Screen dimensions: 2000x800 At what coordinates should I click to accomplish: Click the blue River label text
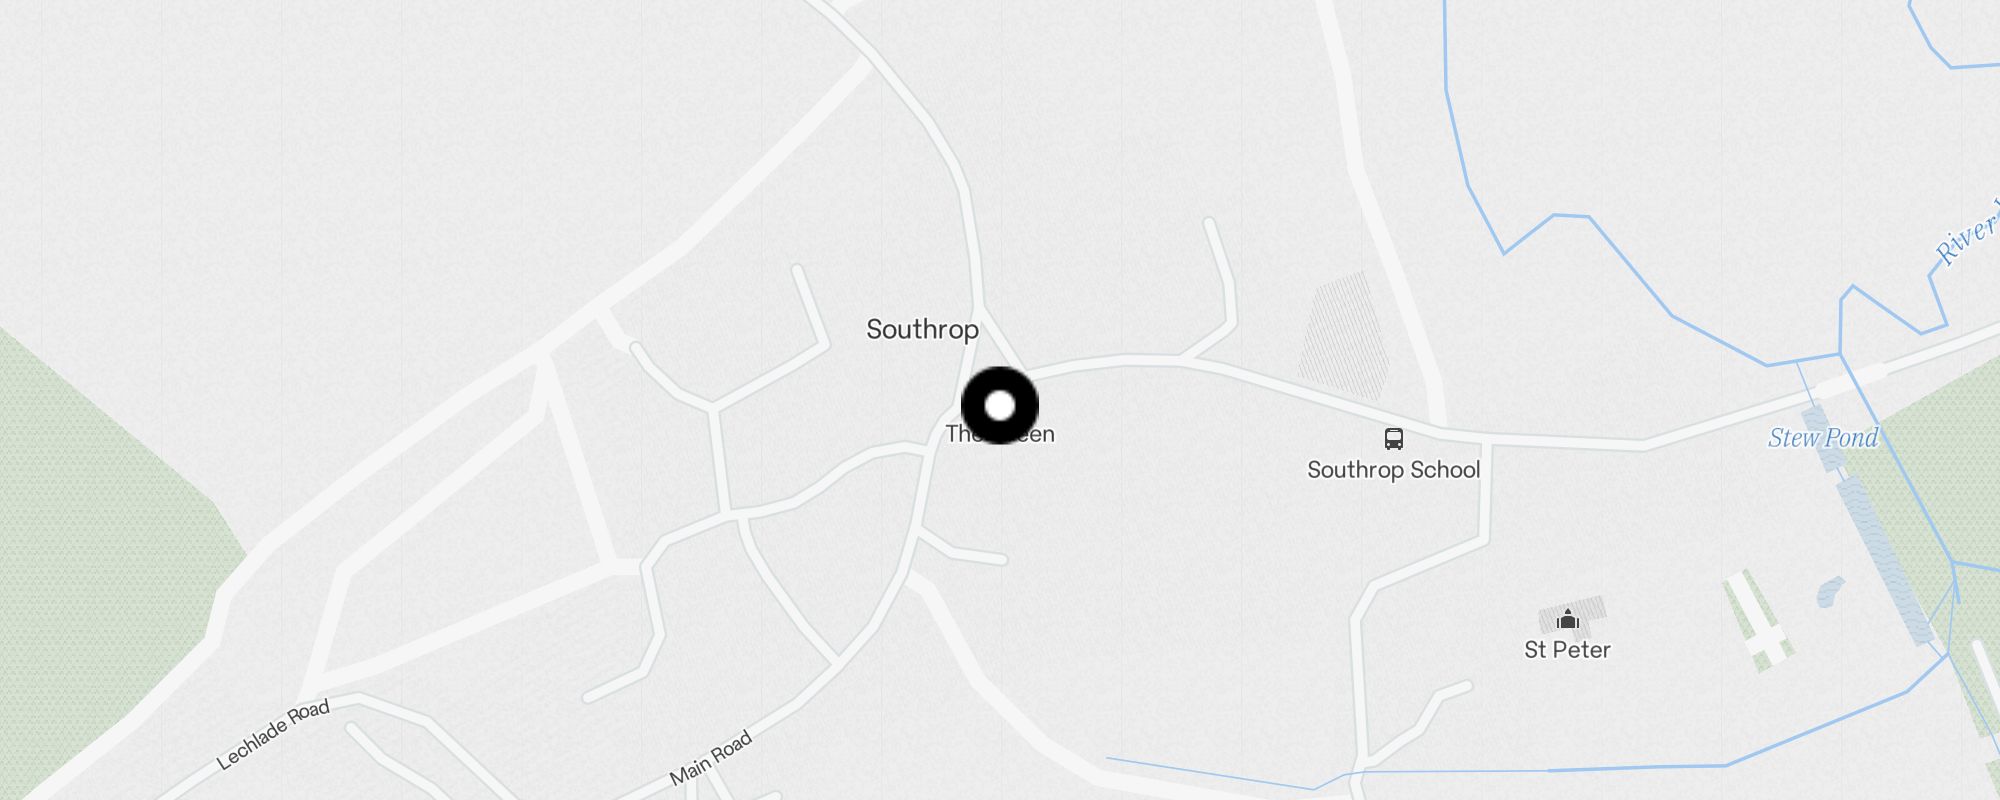click(1967, 234)
